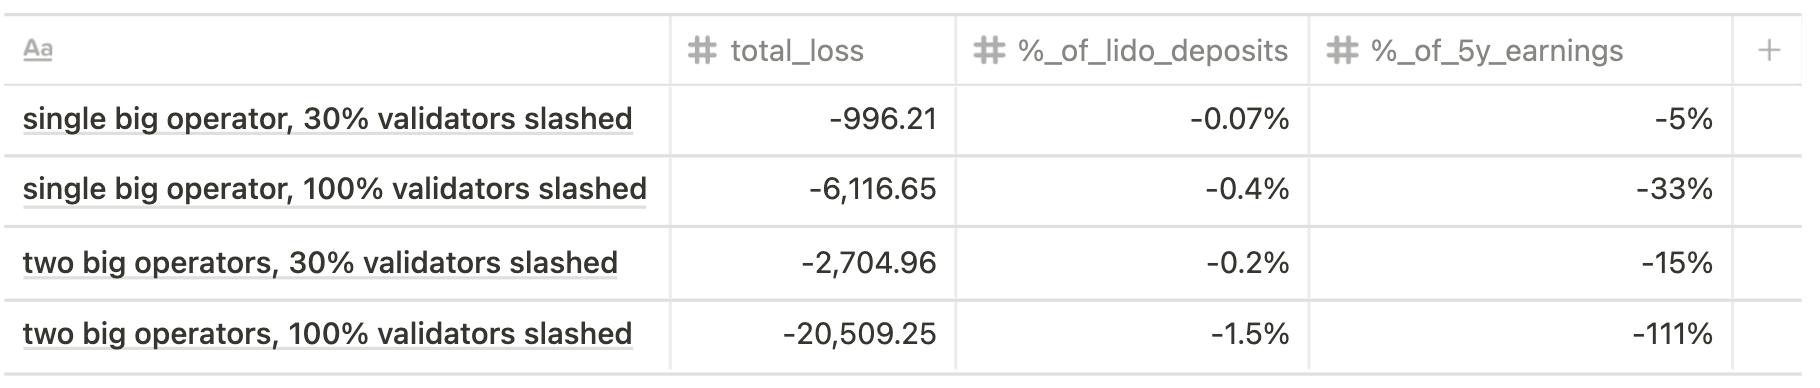
Task: Select the -33% 5y earnings cell
Action: click(x=1520, y=190)
